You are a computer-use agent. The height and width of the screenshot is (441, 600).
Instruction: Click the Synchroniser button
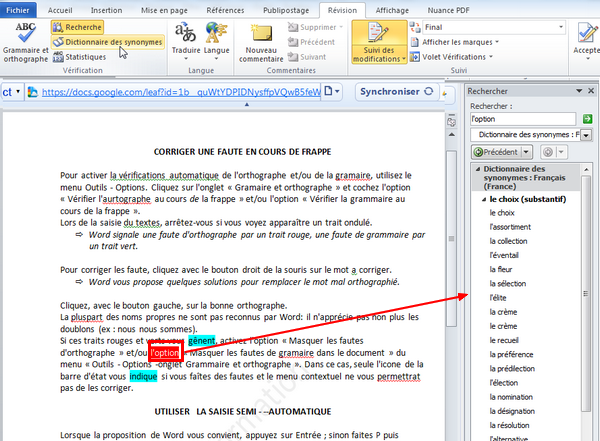point(396,91)
